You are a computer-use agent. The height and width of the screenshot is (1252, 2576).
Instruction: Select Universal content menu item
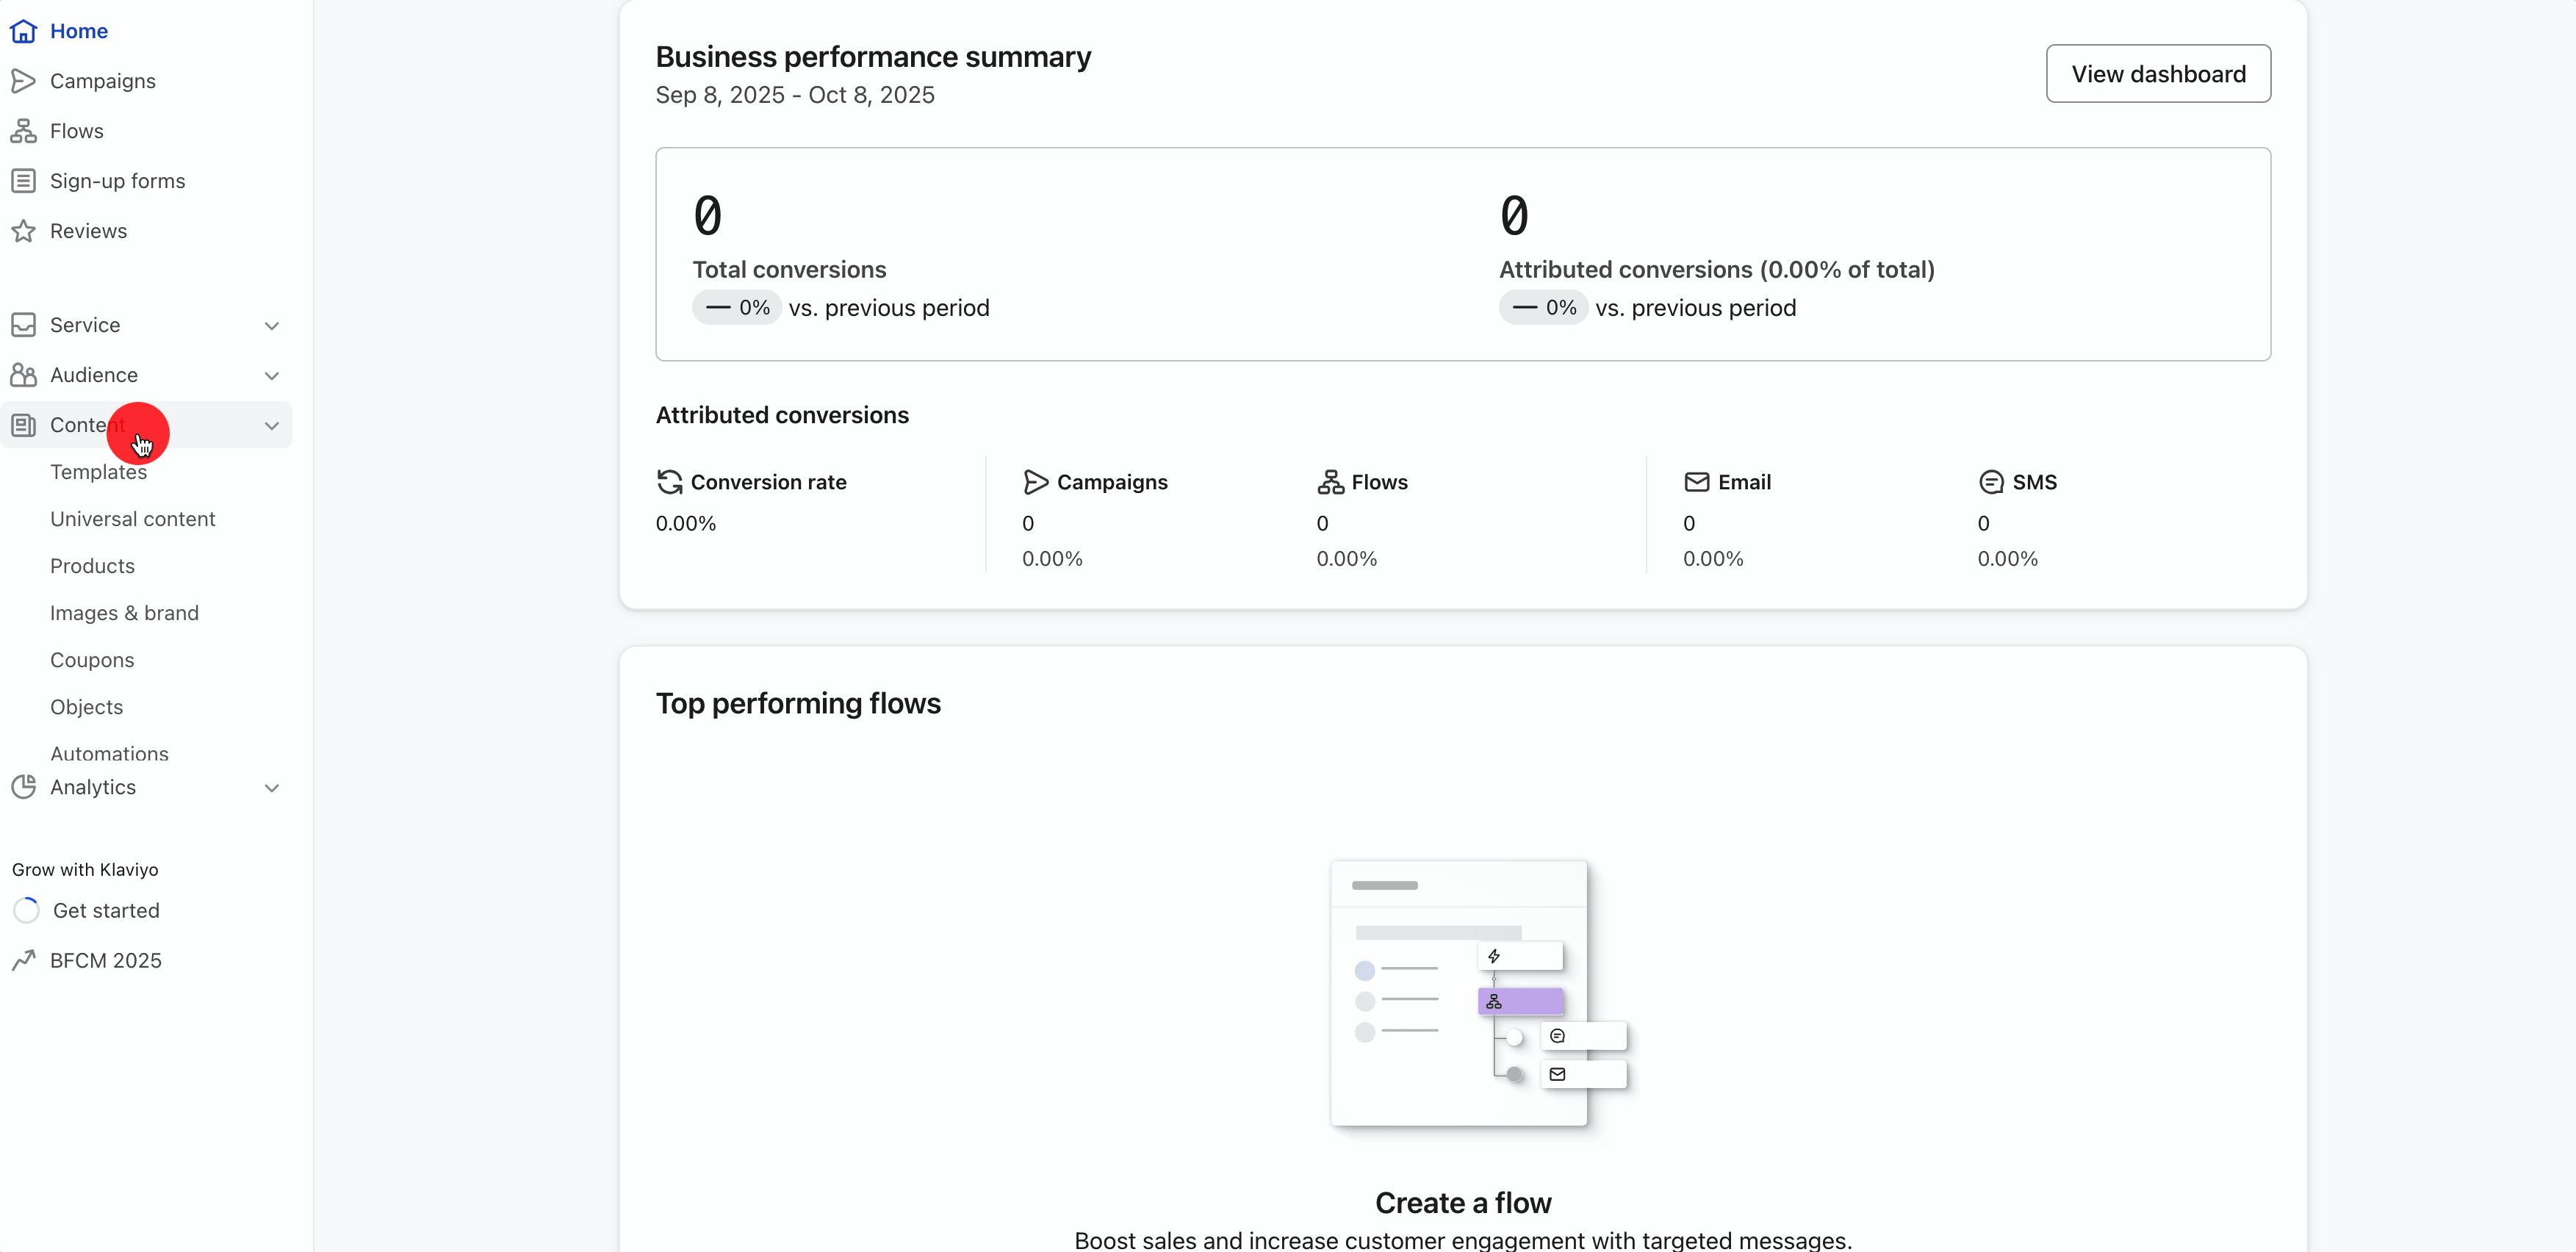point(132,519)
